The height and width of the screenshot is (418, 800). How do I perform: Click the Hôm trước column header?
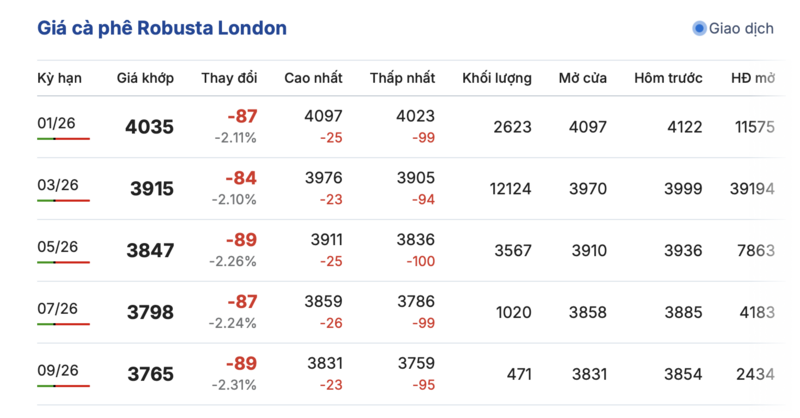(x=668, y=78)
